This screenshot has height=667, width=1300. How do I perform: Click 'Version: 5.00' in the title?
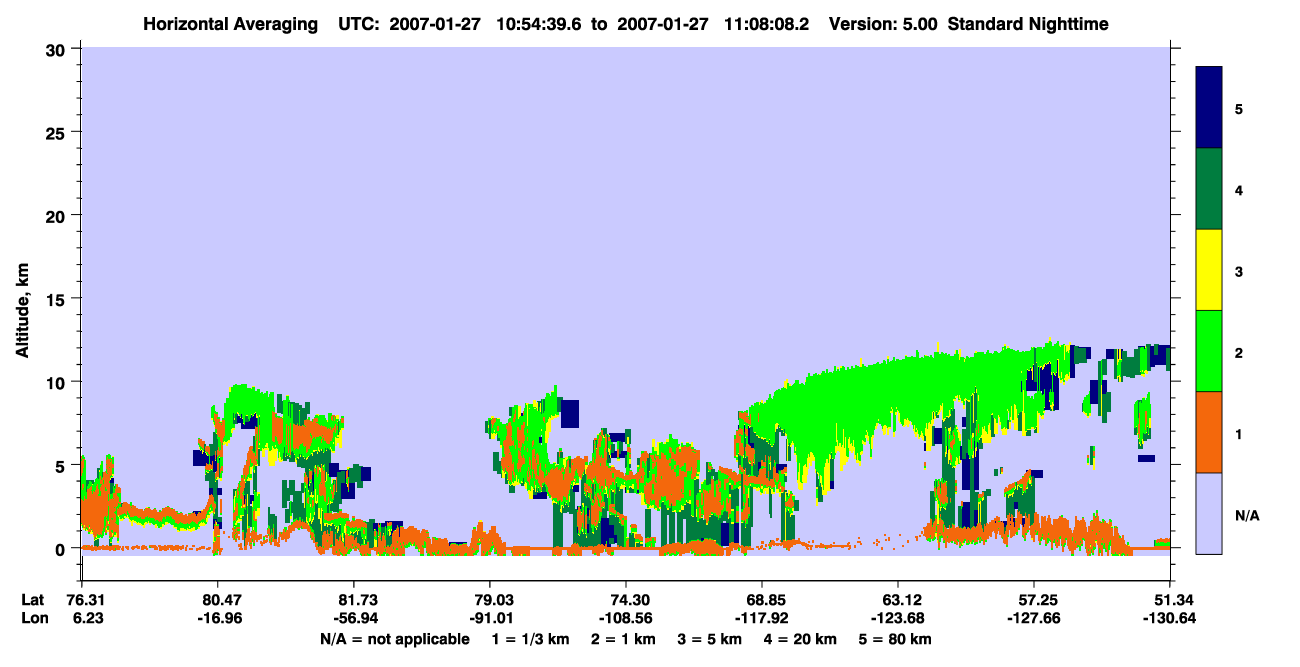(883, 23)
